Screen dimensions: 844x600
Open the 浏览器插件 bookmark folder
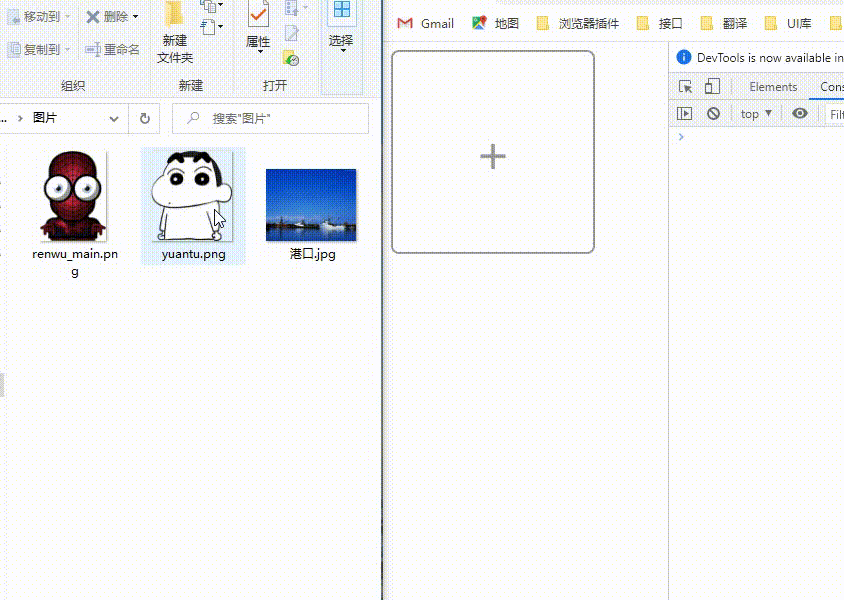578,24
